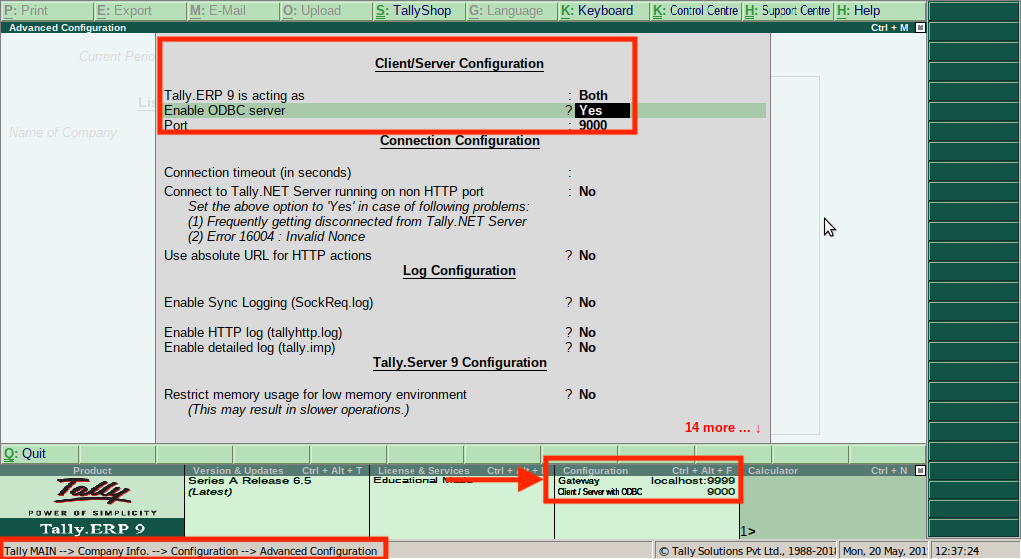
Task: Click the calculator prompt 1>
Action: 748,532
